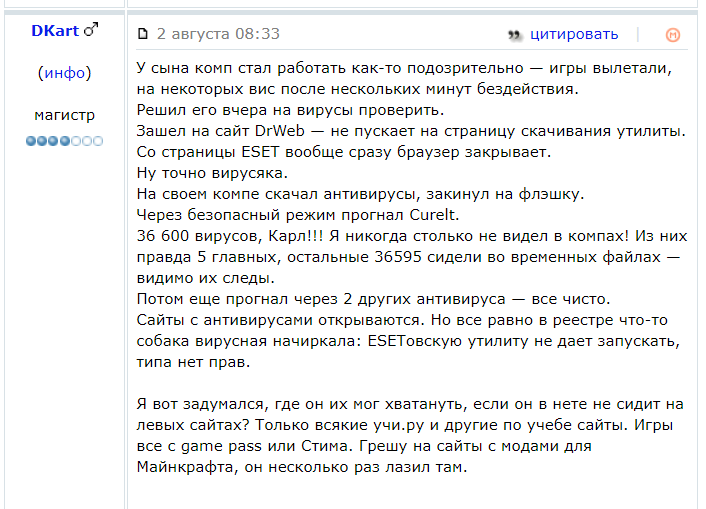Click the магистр rank label

65,115
